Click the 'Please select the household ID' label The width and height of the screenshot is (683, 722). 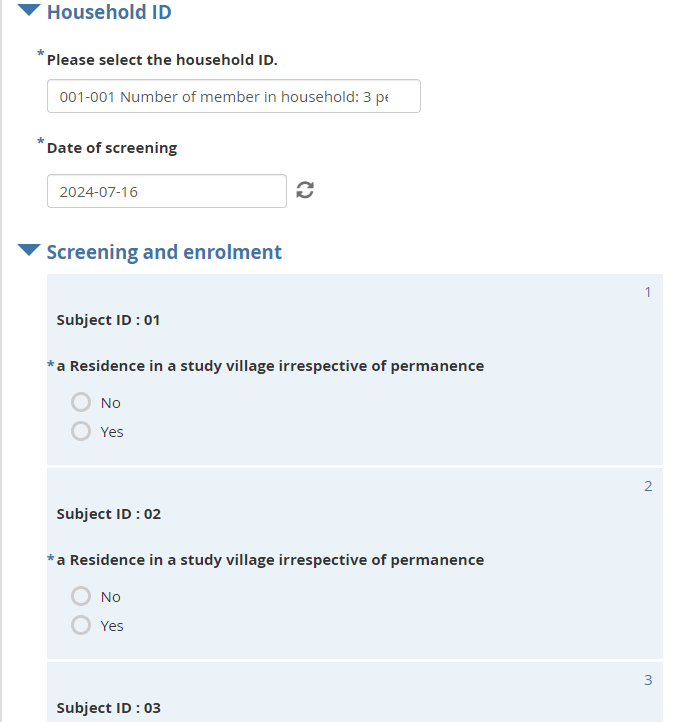[162, 60]
